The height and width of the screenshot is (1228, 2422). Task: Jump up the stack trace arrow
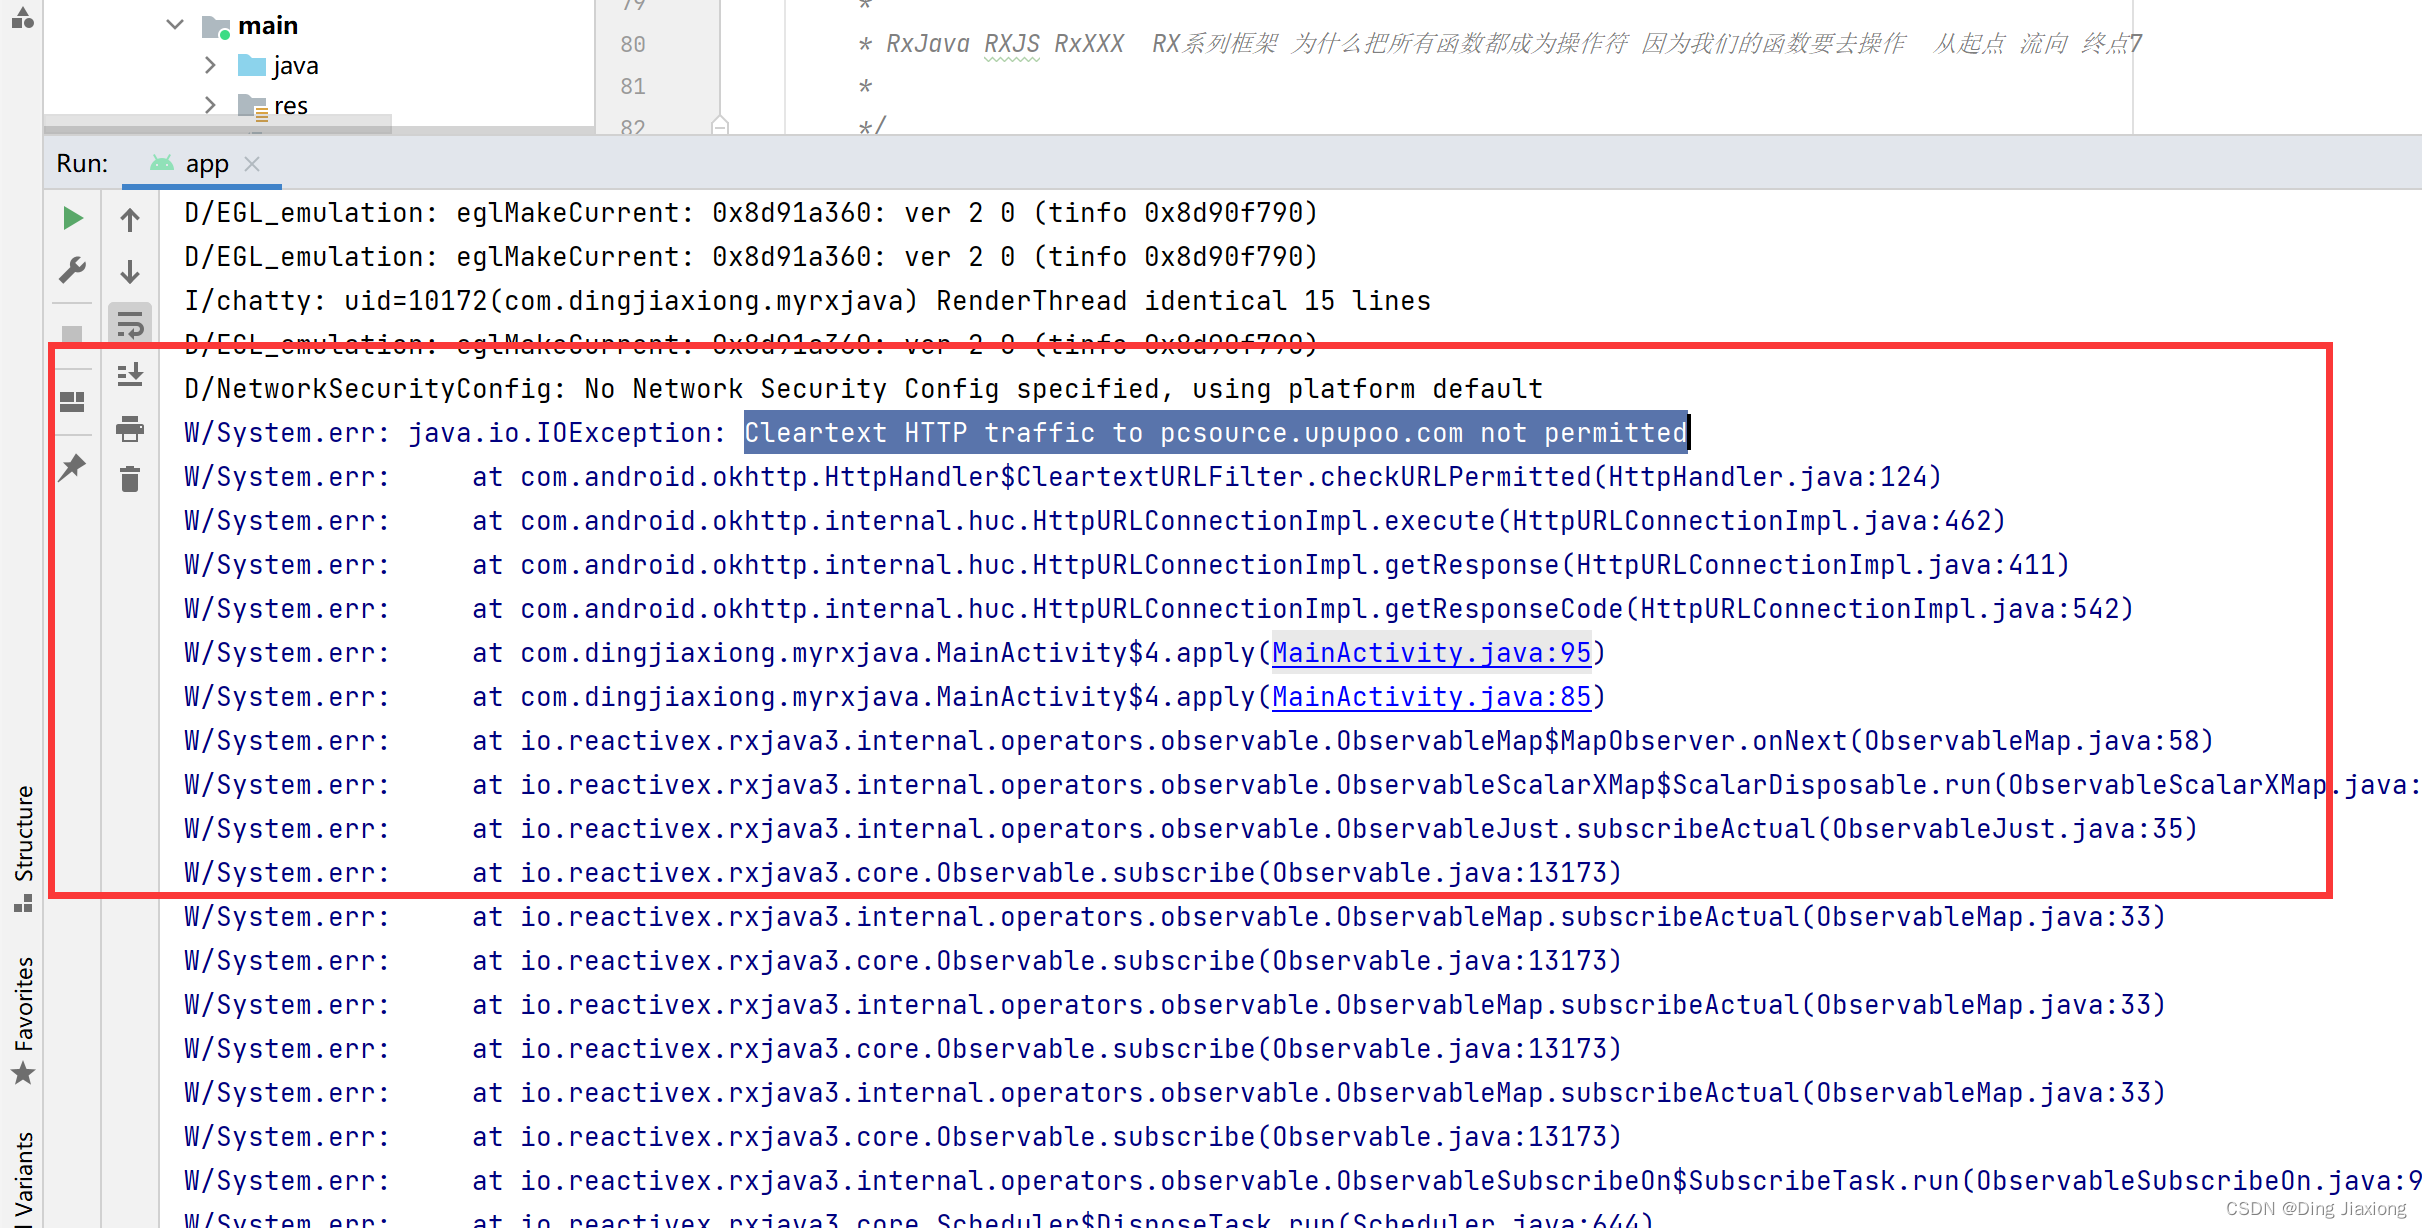coord(130,219)
